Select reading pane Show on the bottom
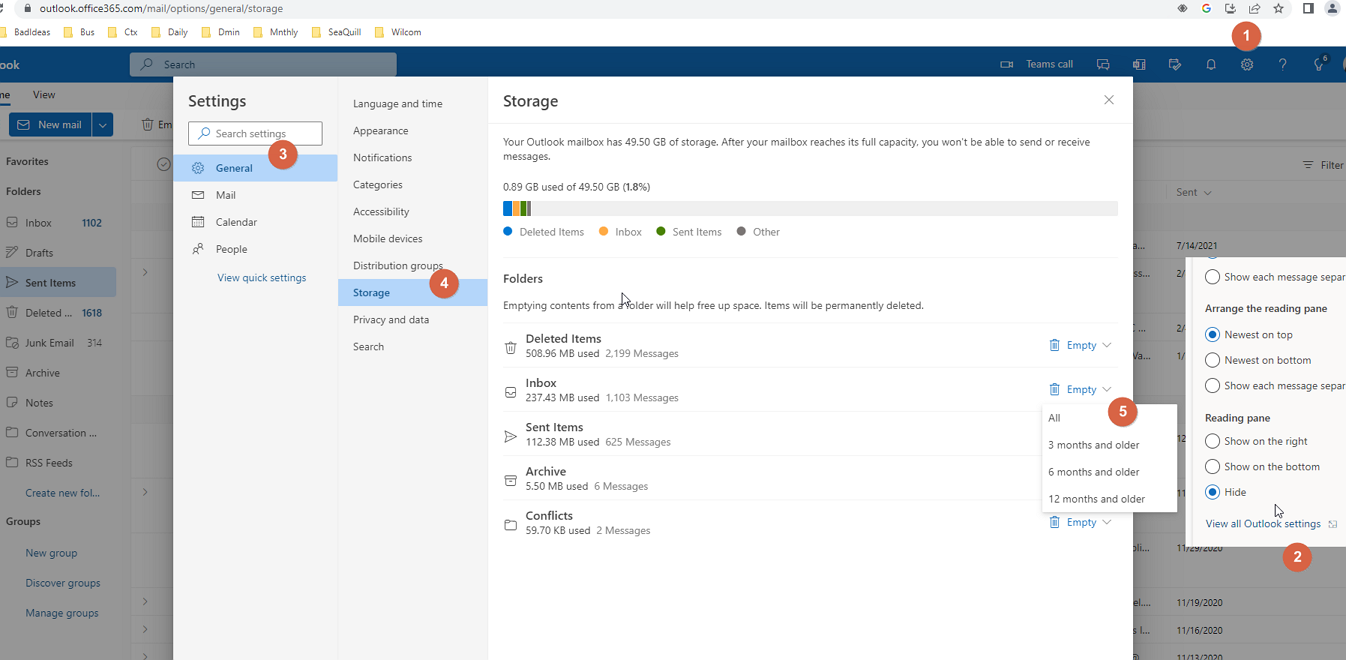The height and width of the screenshot is (660, 1346). click(1212, 467)
